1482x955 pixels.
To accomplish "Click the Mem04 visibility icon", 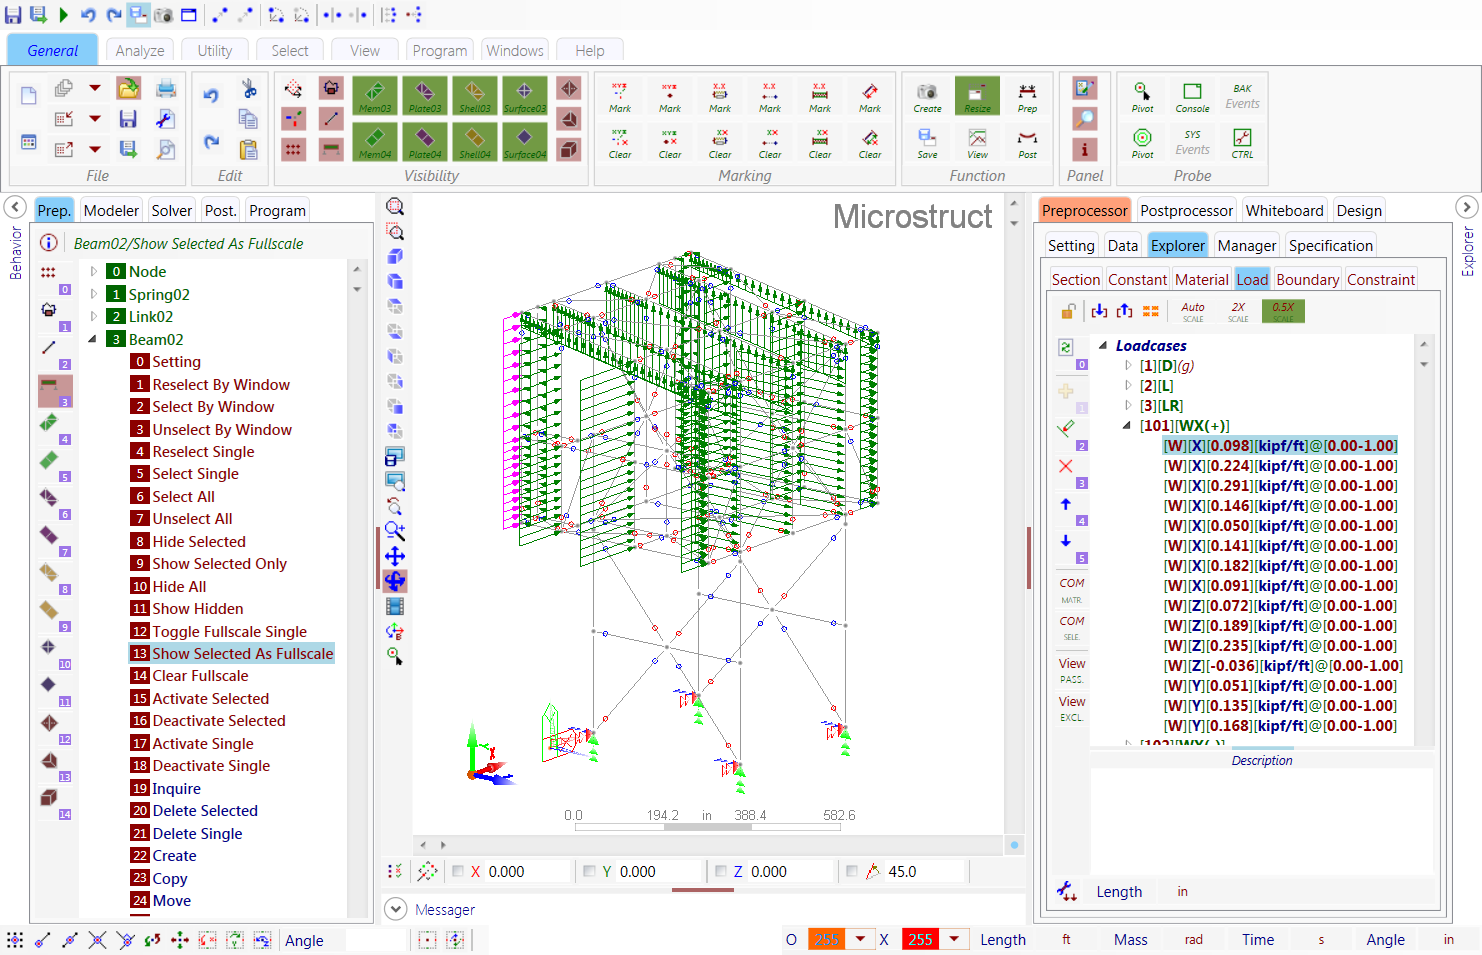I will pos(375,142).
